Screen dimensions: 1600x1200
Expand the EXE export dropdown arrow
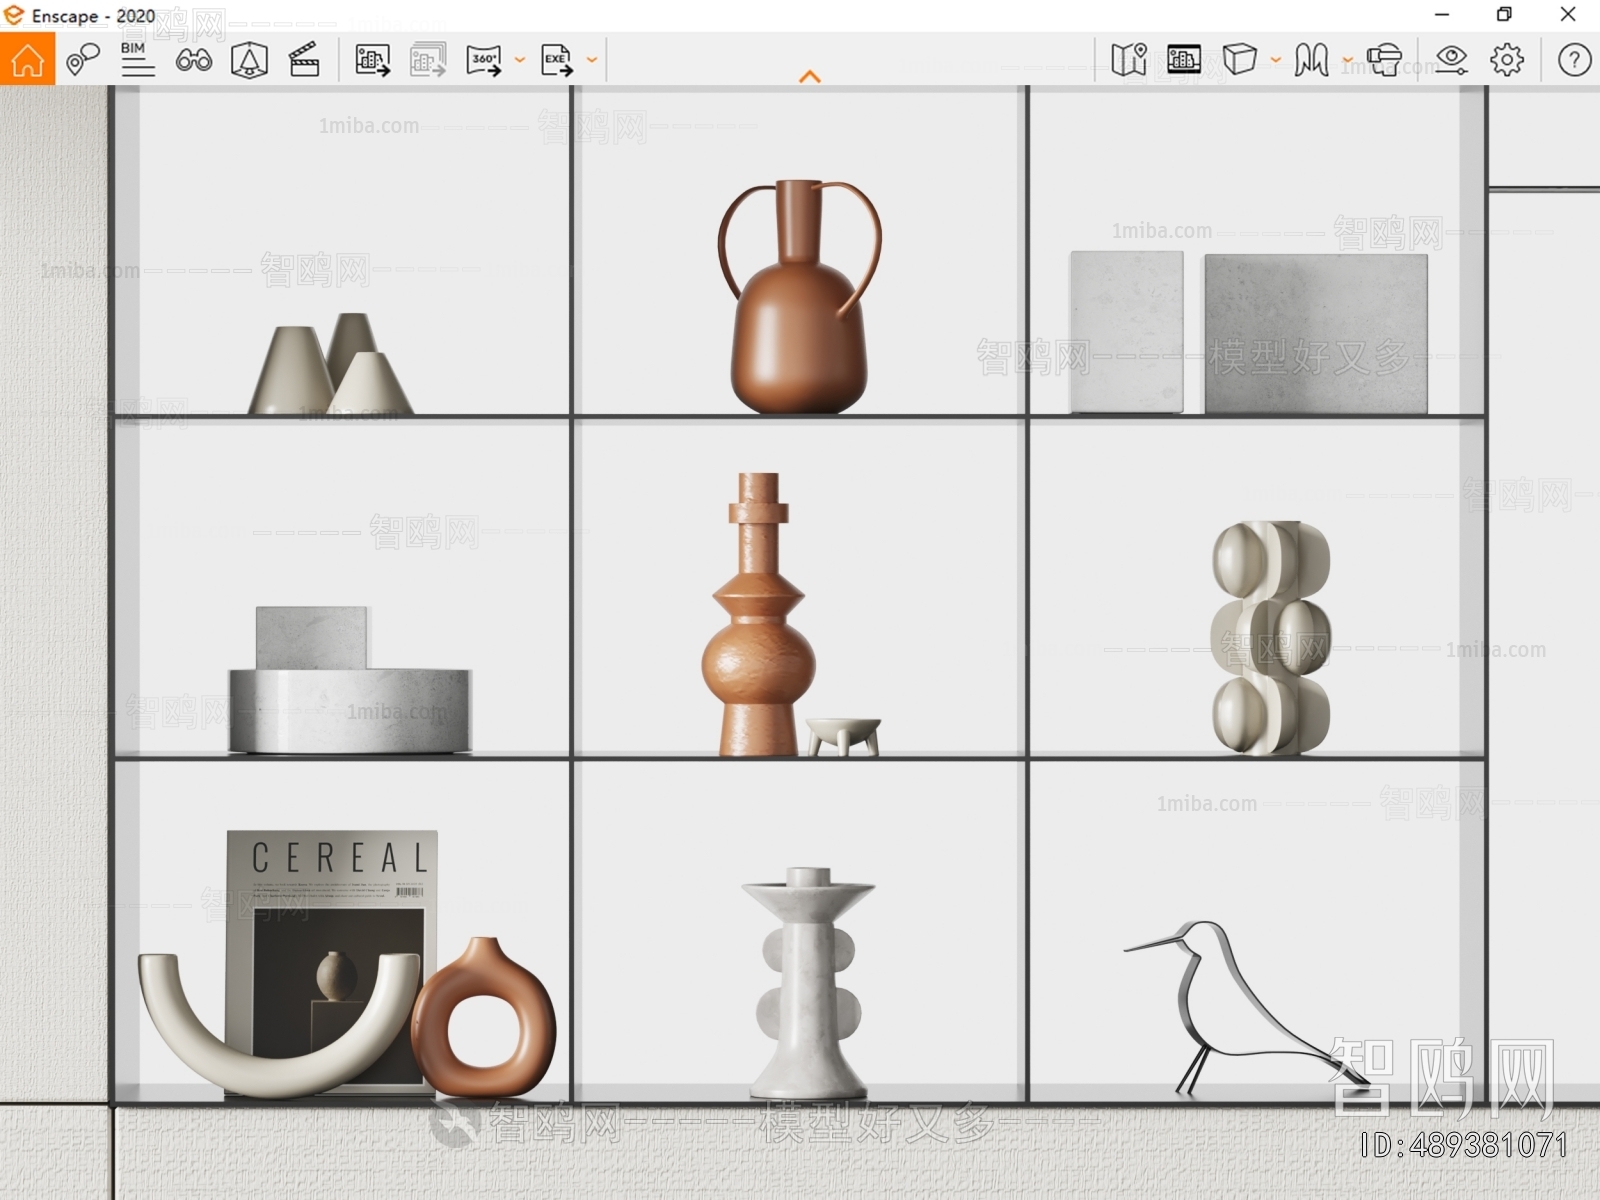(592, 60)
